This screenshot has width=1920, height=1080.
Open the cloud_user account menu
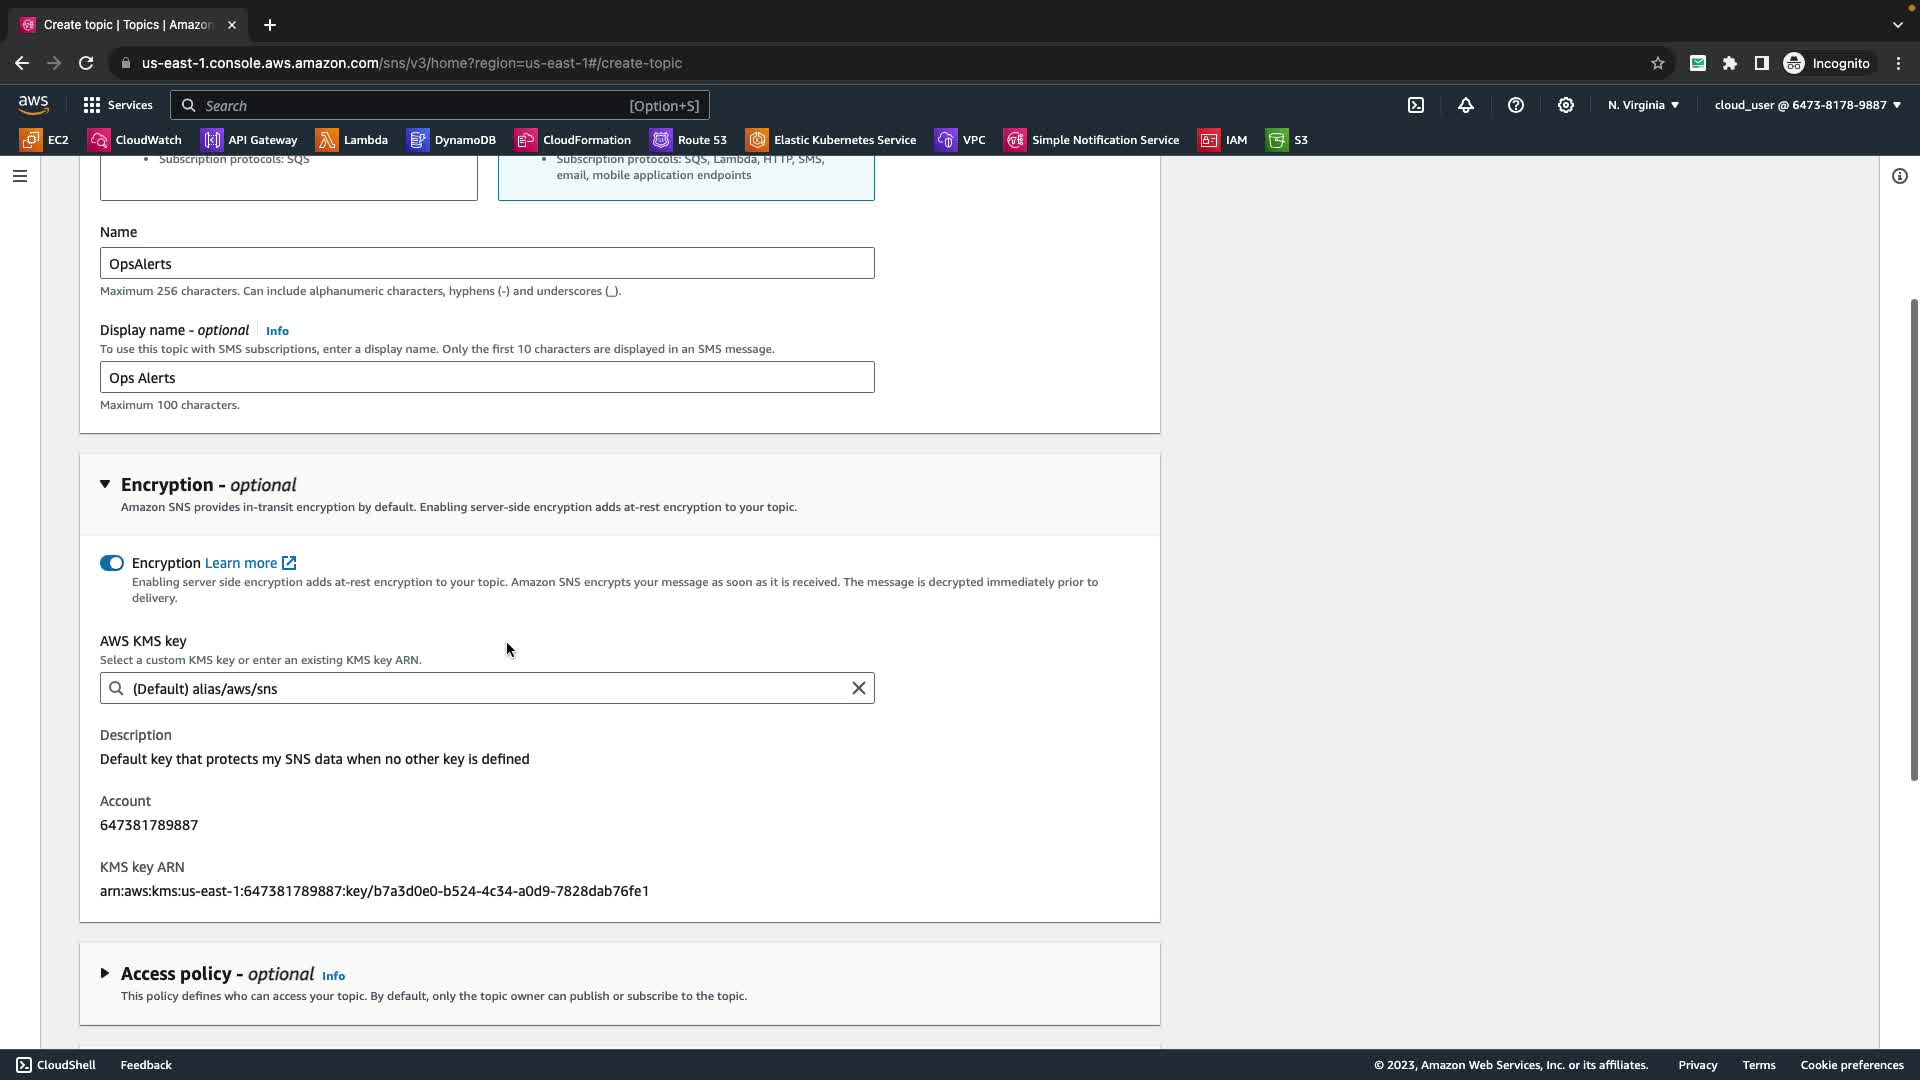pos(1807,105)
